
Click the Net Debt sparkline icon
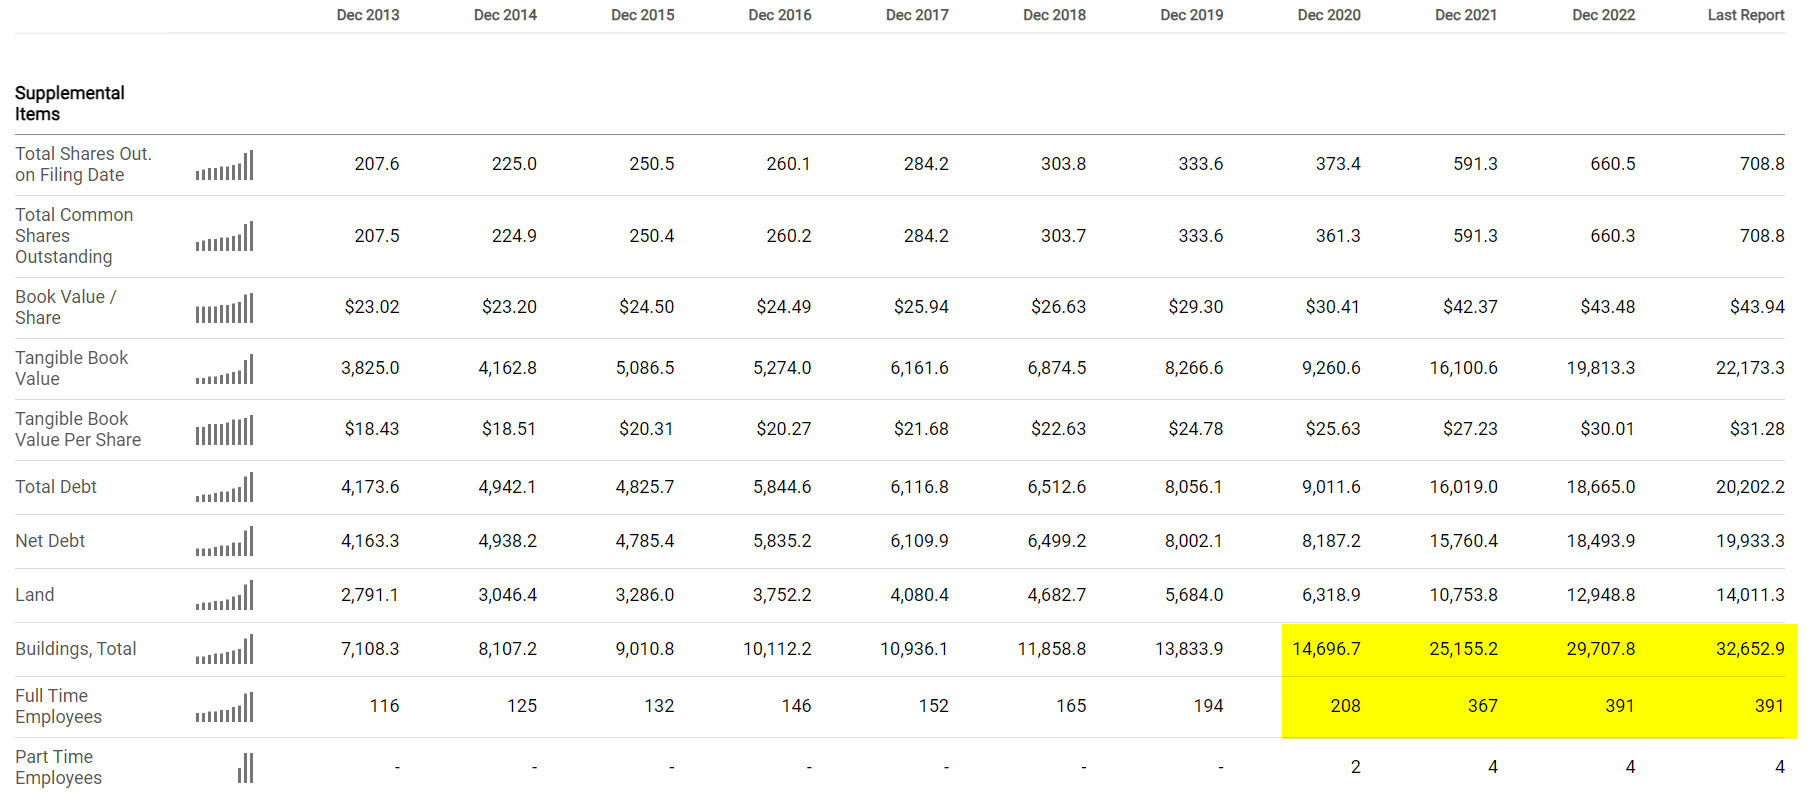[x=225, y=542]
